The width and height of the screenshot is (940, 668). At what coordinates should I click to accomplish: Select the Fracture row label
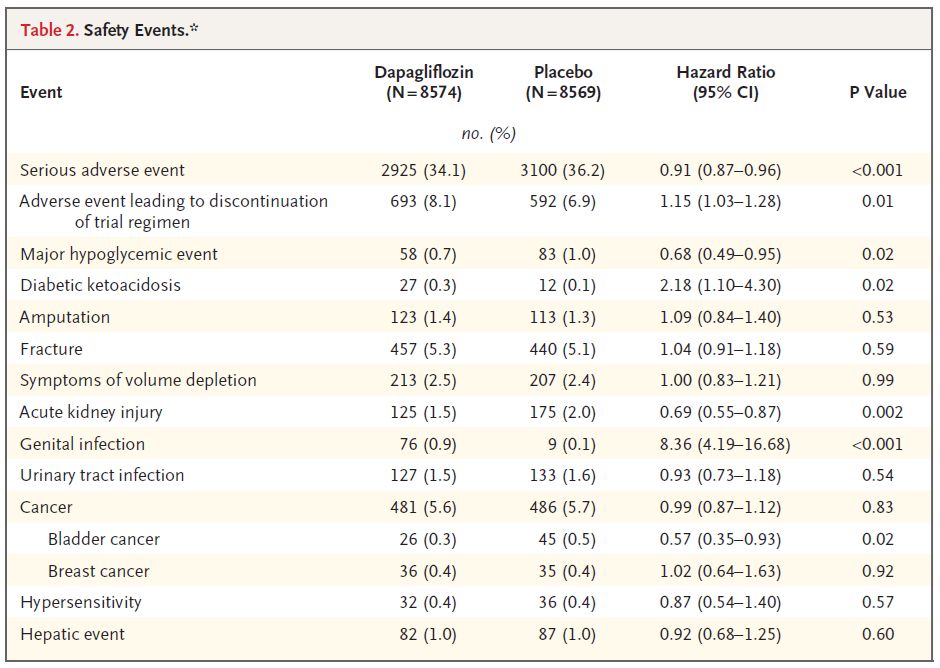point(51,349)
